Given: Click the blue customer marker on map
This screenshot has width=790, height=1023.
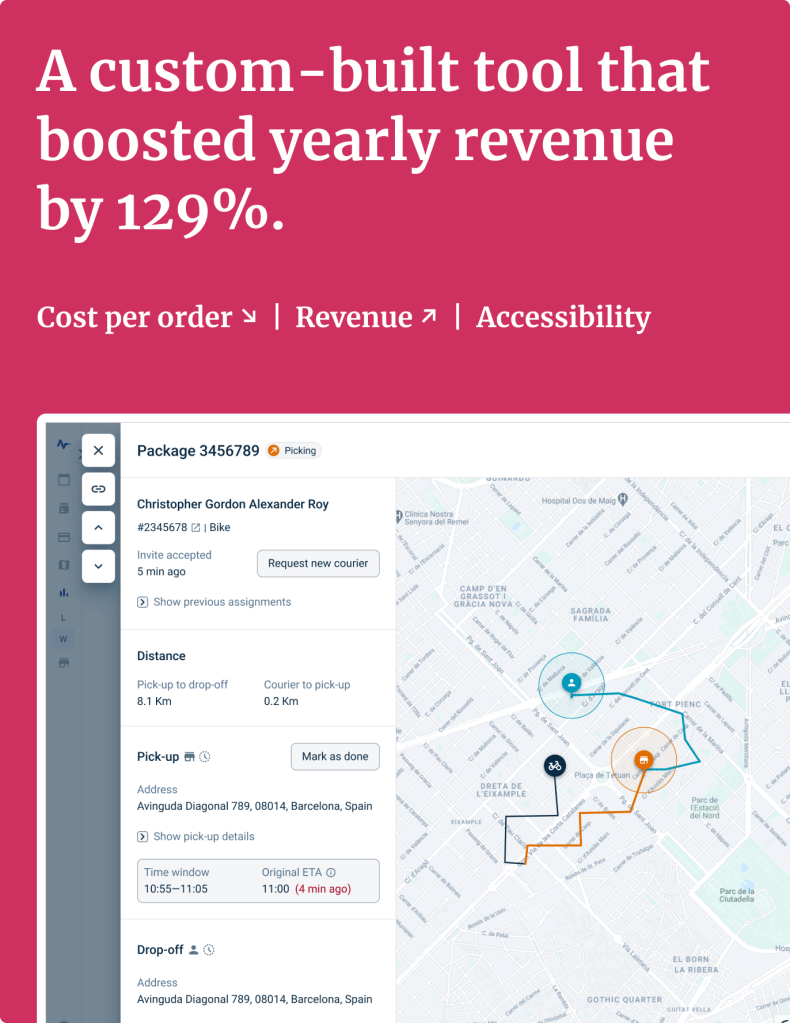Looking at the screenshot, I should 571,683.
